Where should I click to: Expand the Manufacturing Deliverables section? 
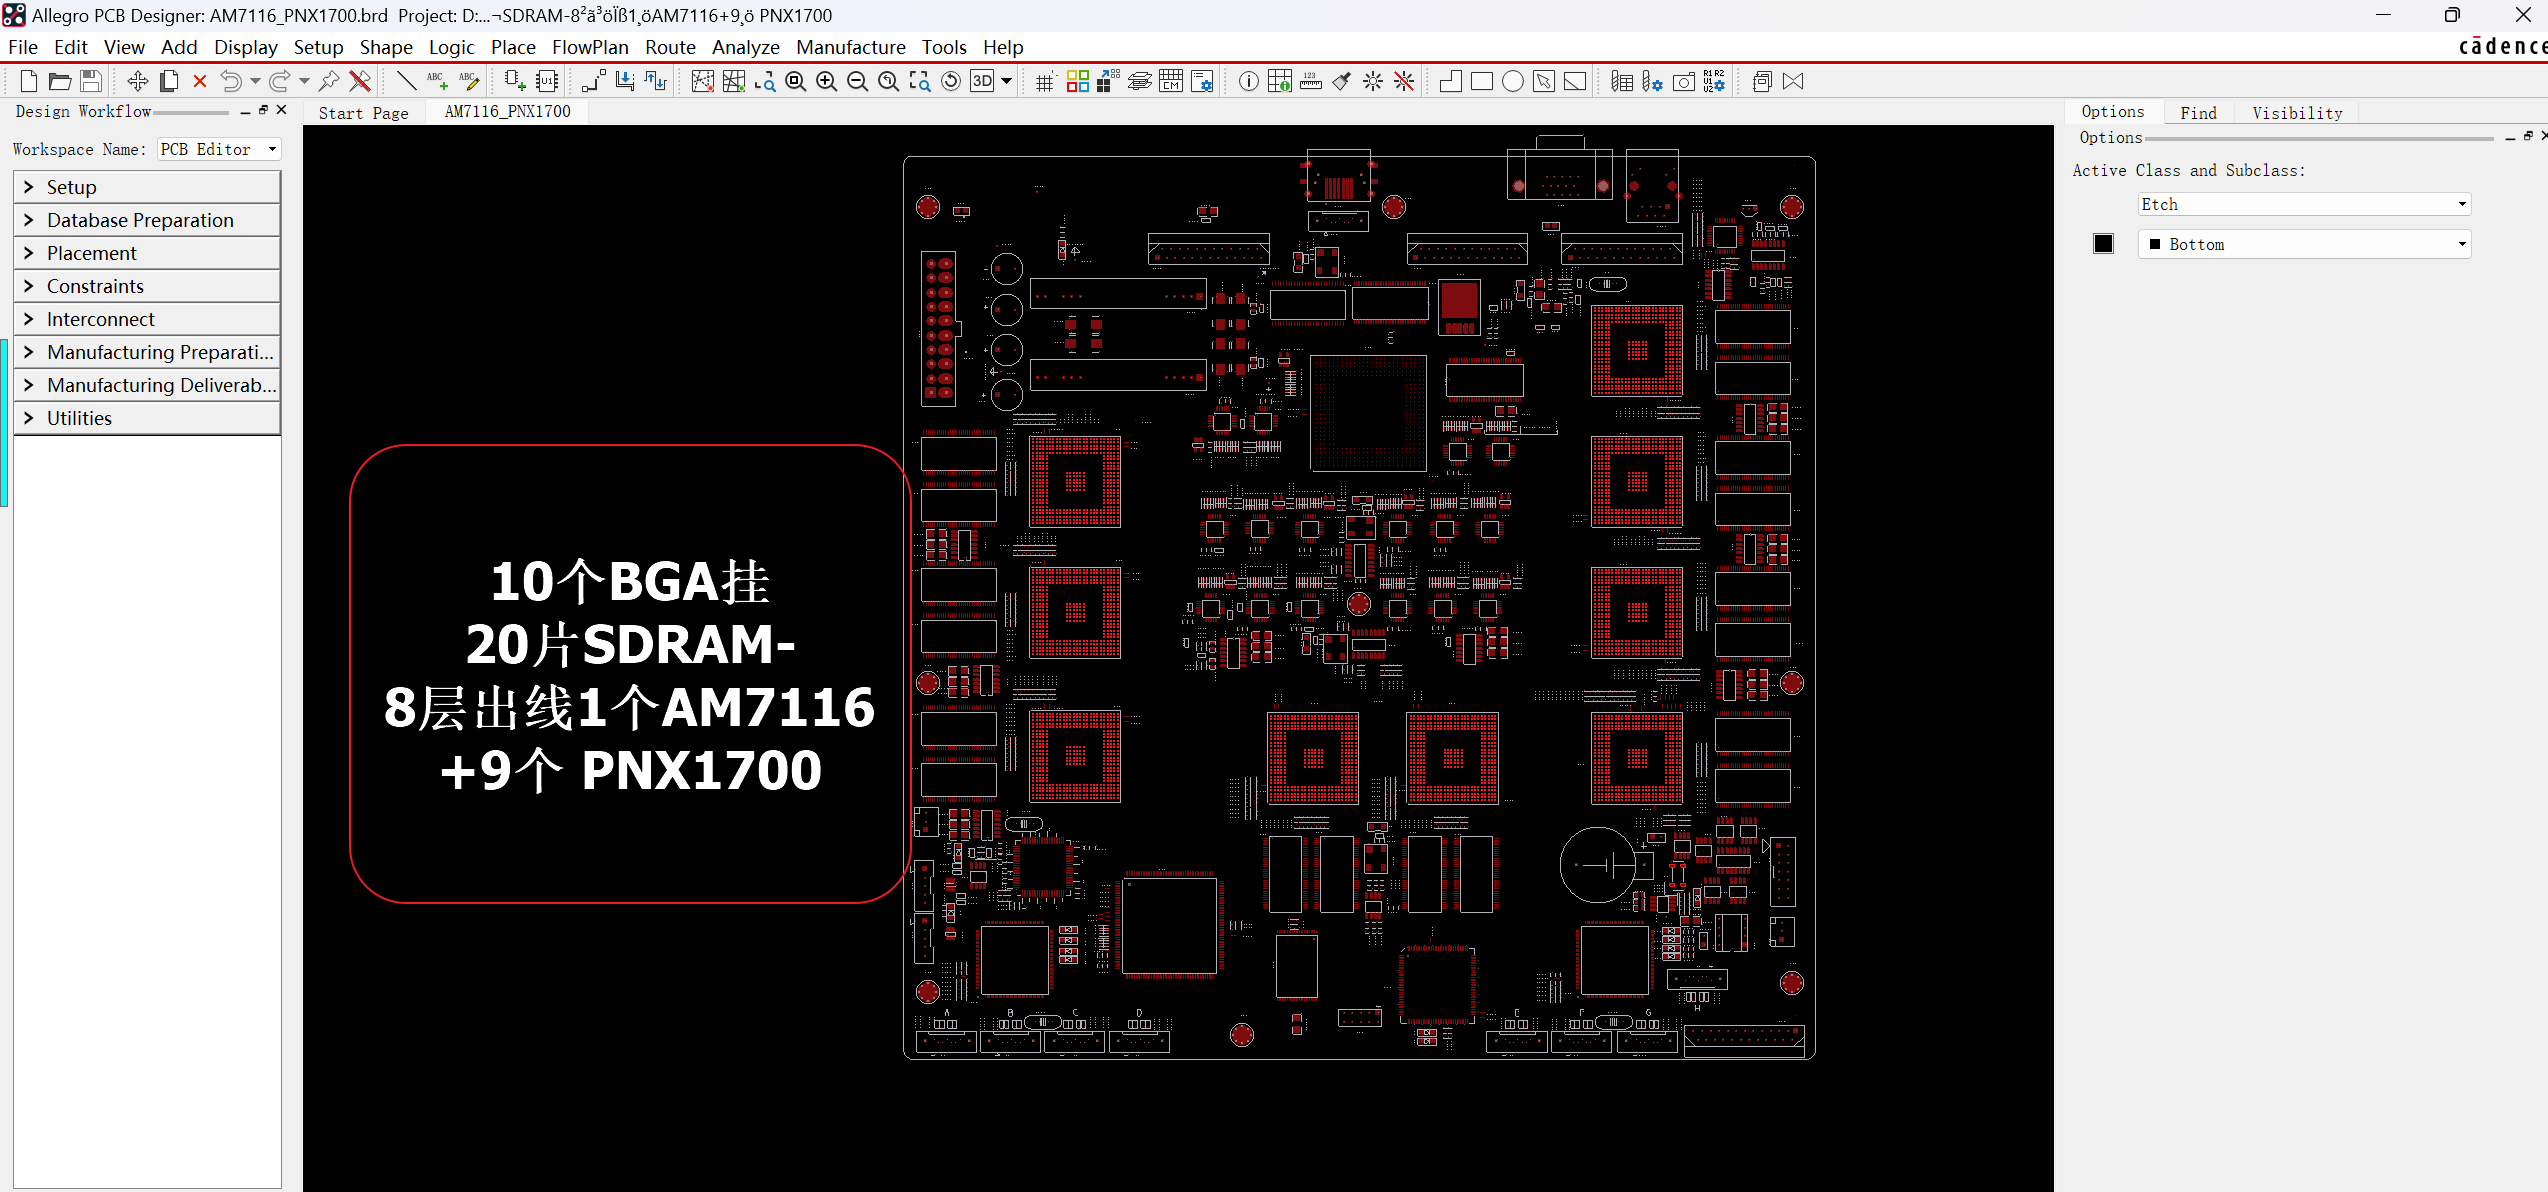[x=147, y=385]
